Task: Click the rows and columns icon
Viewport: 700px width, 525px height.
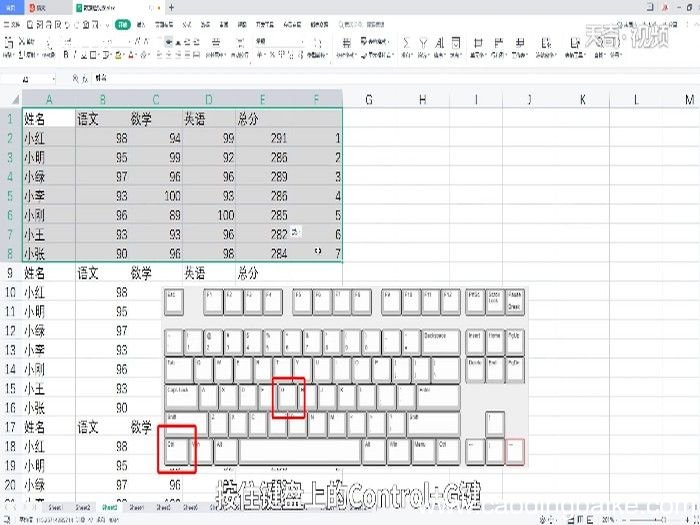Action: [498, 43]
